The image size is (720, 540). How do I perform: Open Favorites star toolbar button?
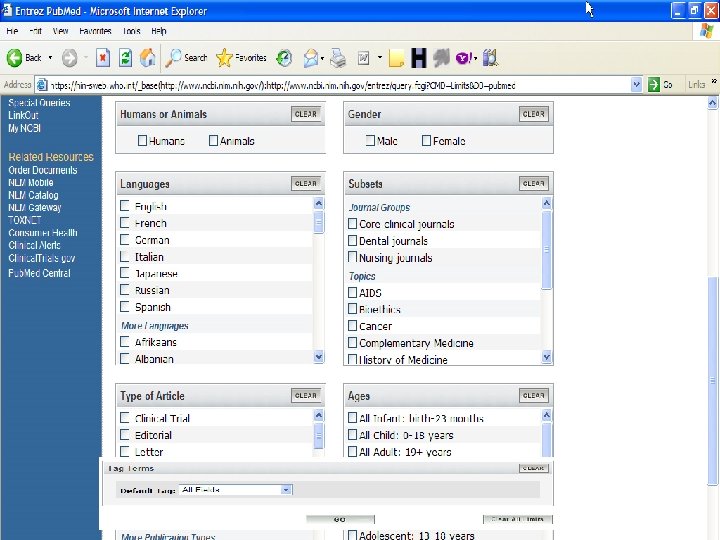(x=241, y=58)
